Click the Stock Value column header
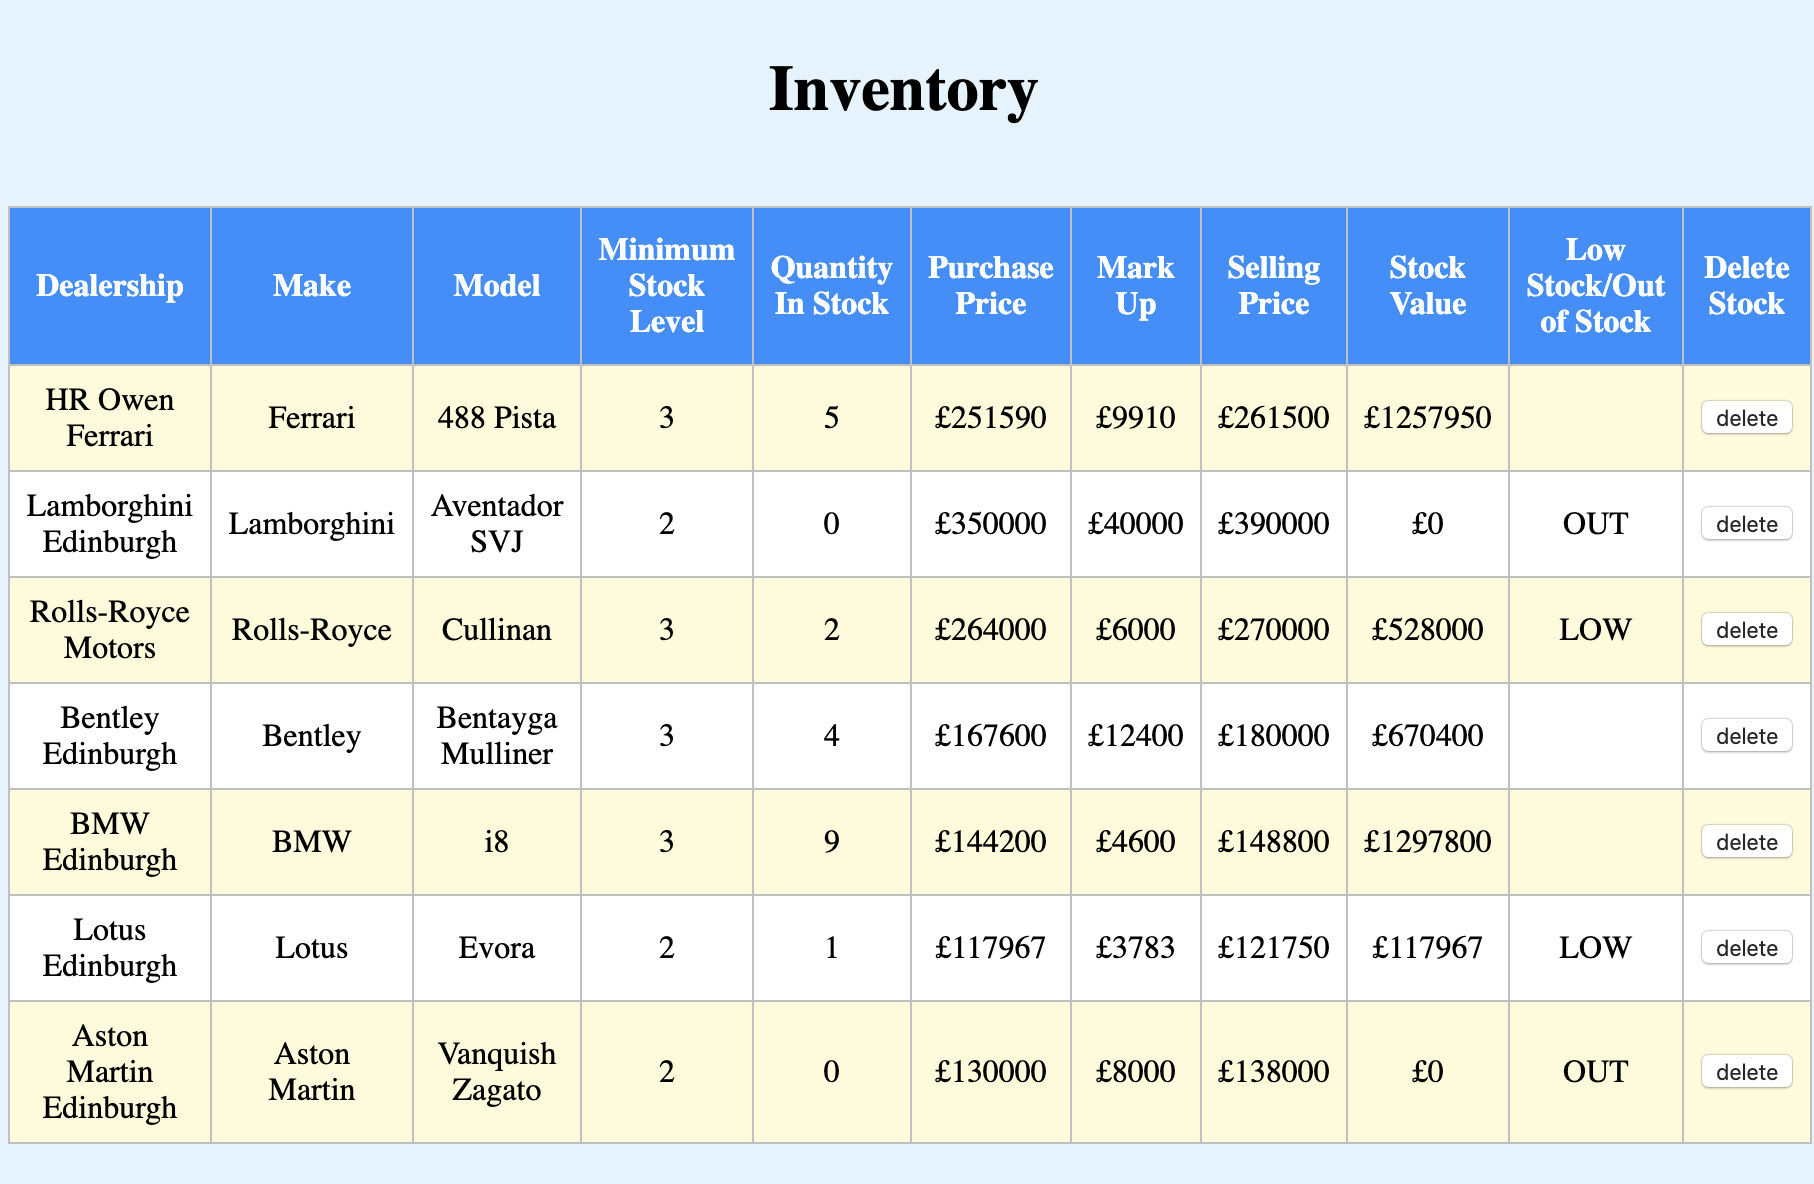Viewport: 1814px width, 1184px height. click(1427, 286)
